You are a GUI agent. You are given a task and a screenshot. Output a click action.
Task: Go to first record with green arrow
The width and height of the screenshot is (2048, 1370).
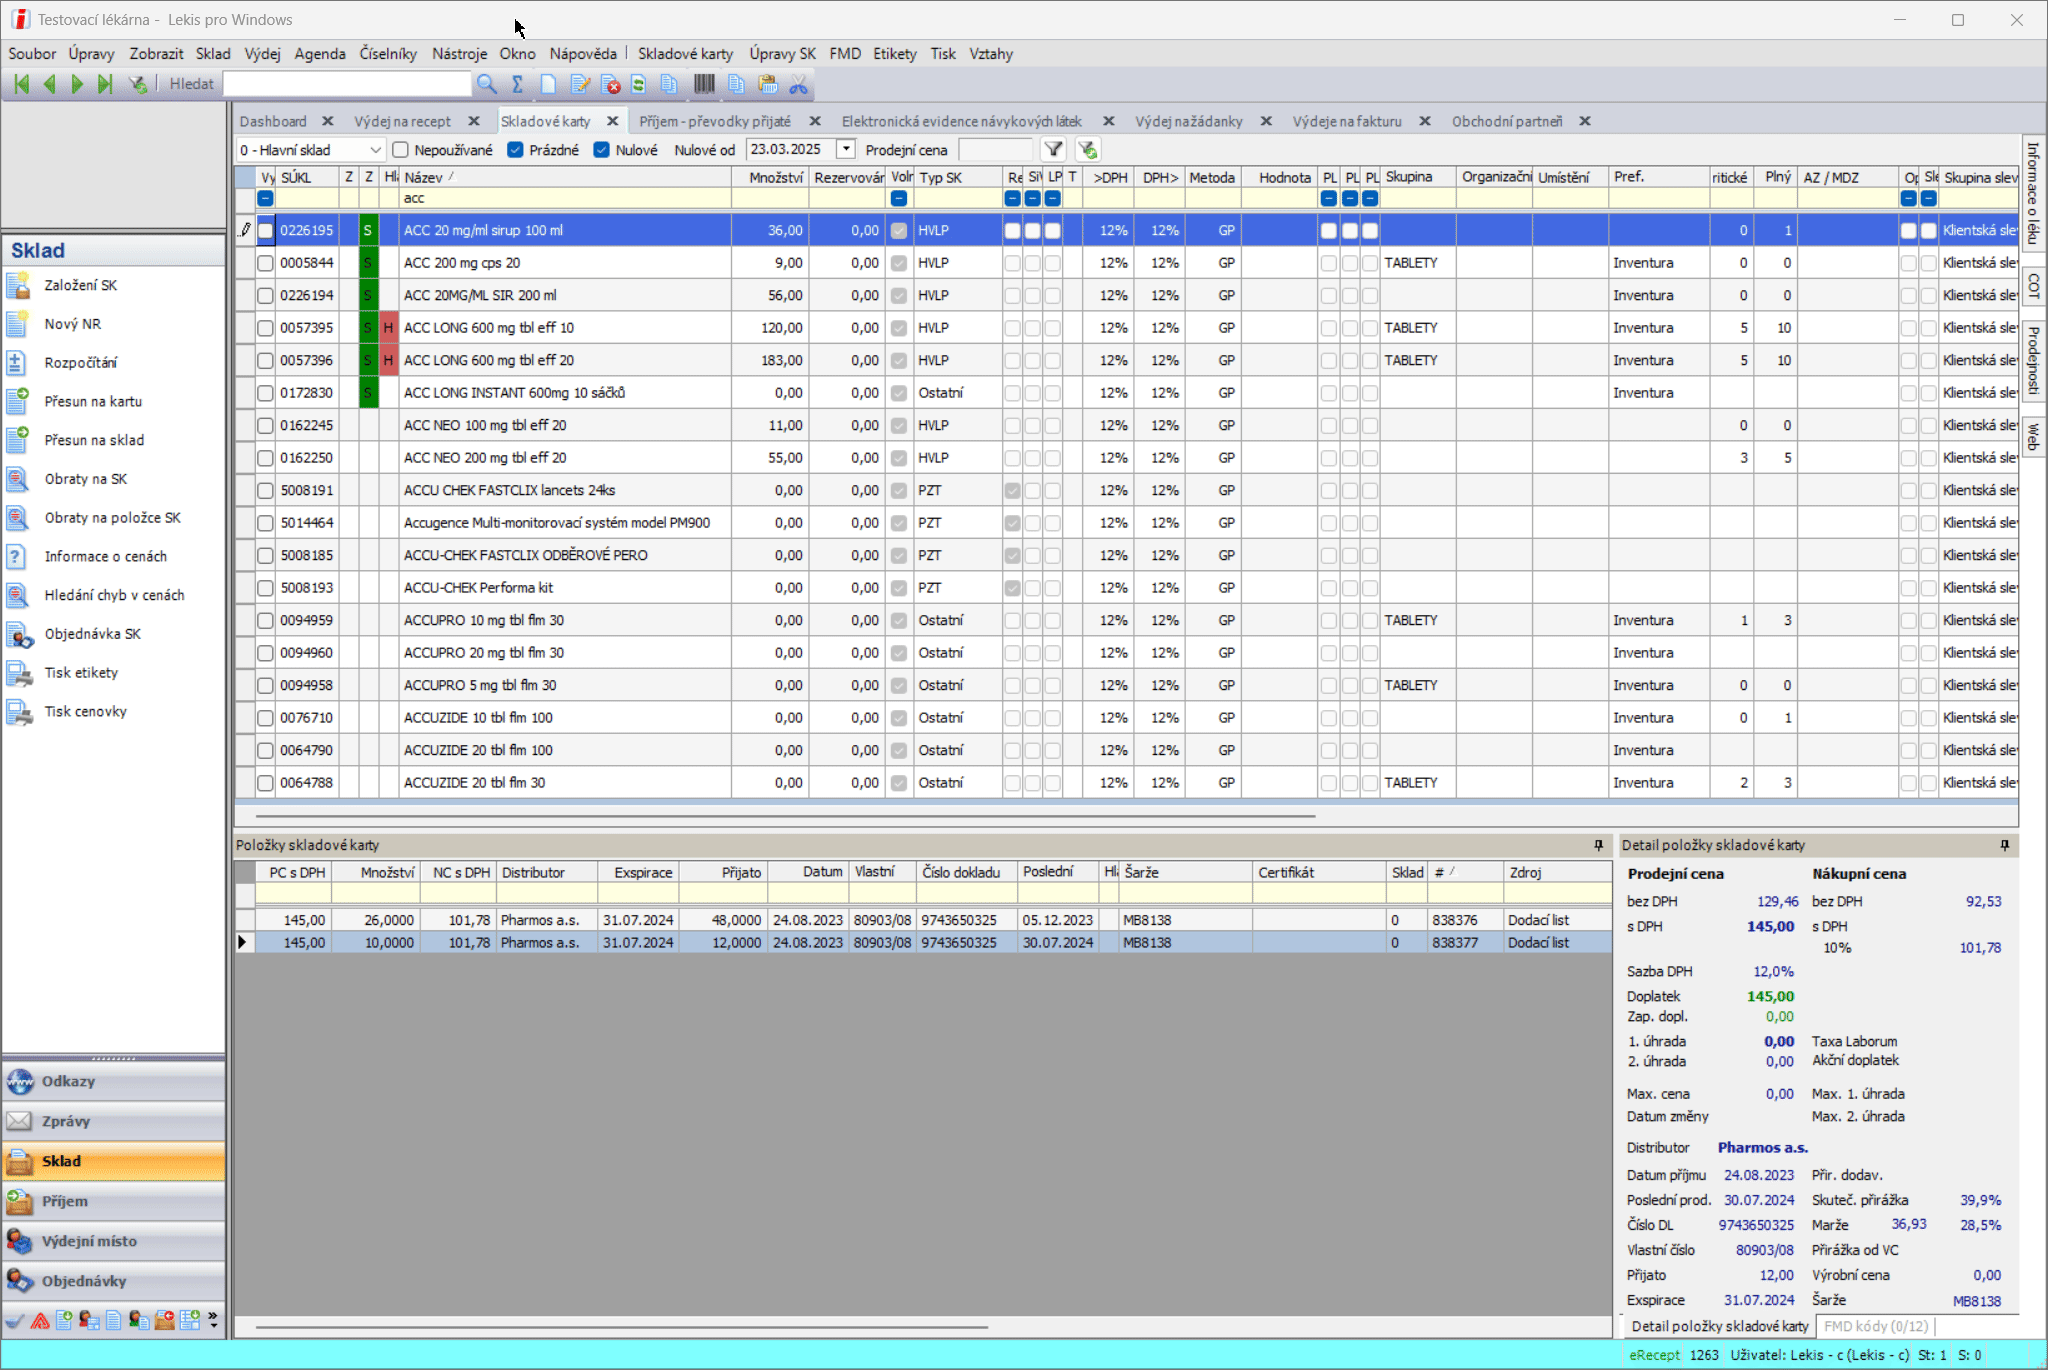[21, 84]
